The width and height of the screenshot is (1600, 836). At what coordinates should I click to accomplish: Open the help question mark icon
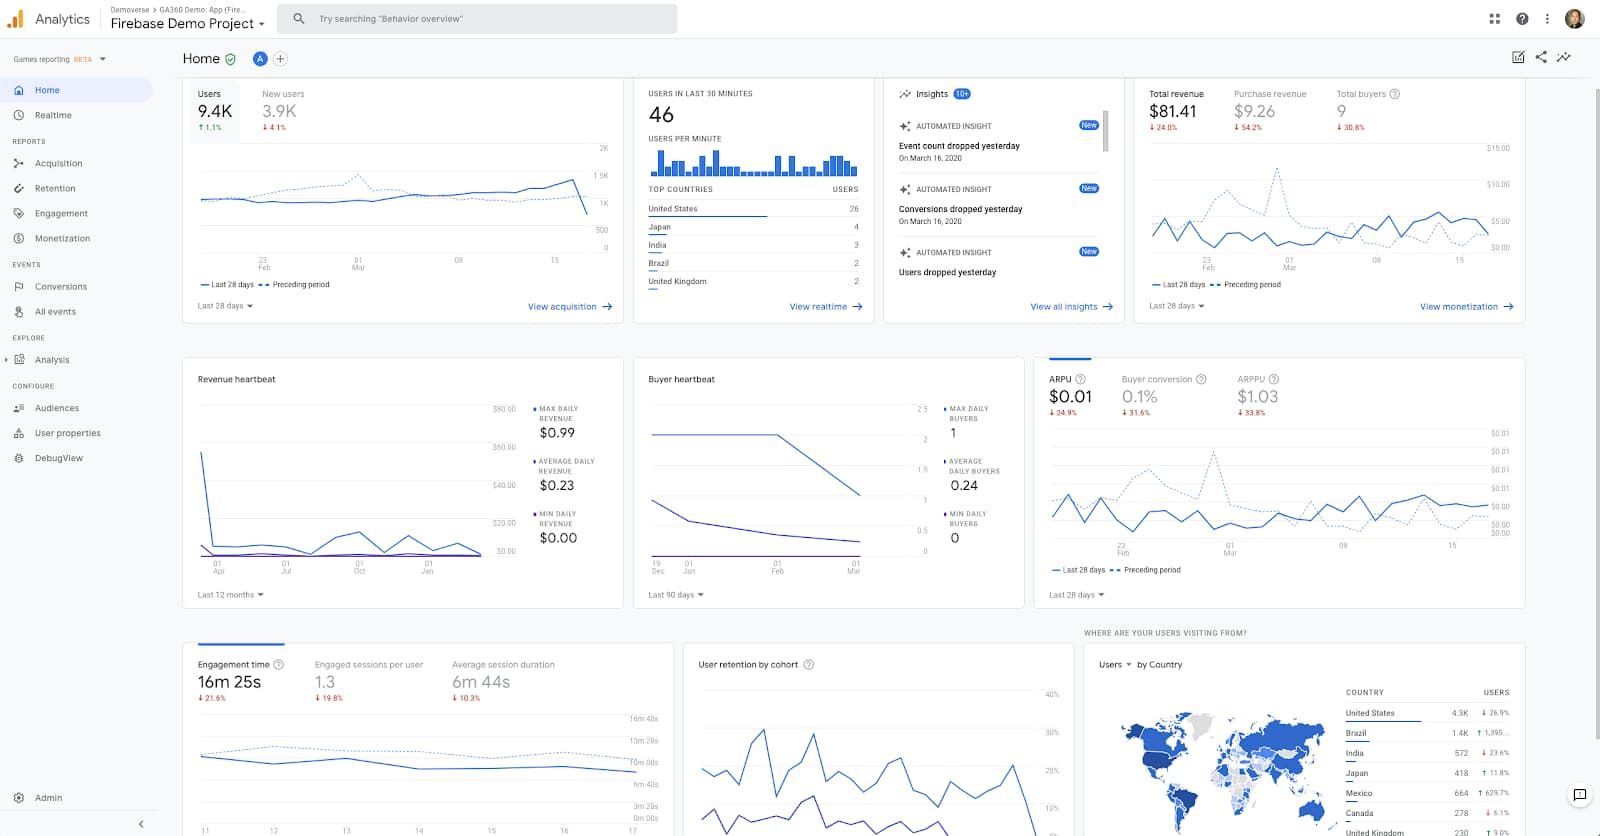tap(1522, 19)
